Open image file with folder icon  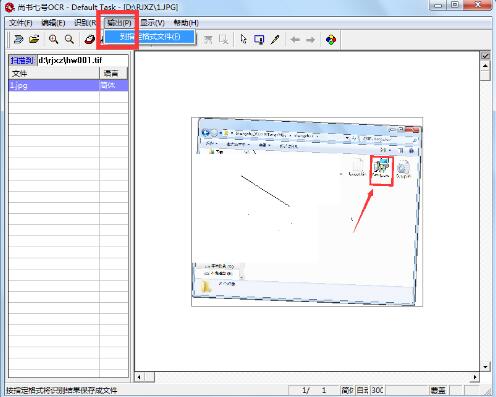tap(34, 39)
